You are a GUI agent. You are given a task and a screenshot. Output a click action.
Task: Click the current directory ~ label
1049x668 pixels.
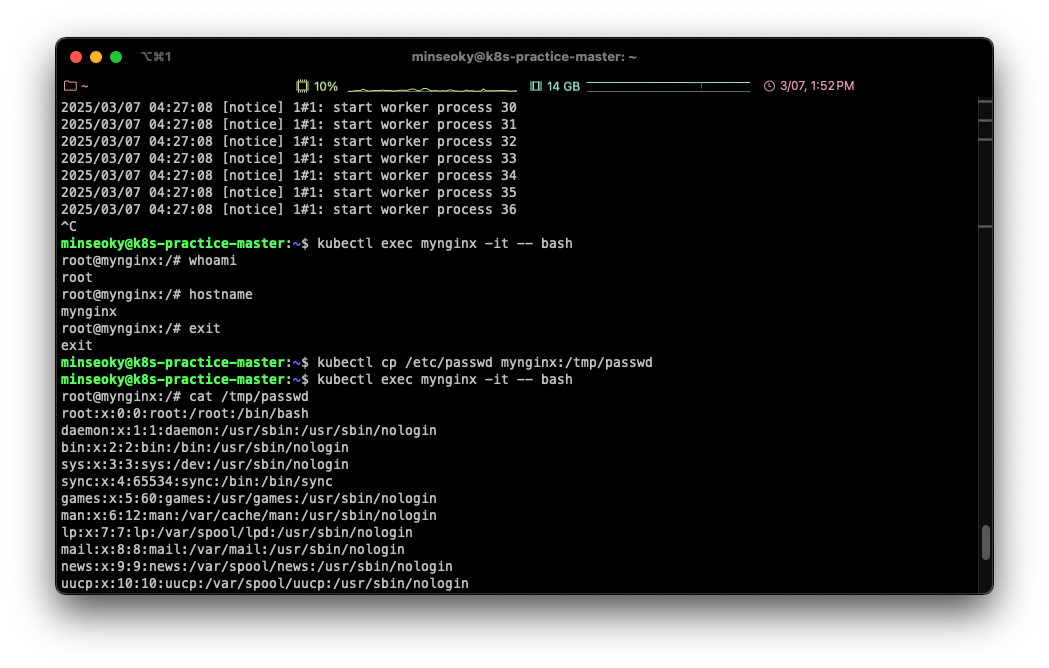pyautogui.click(x=85, y=86)
